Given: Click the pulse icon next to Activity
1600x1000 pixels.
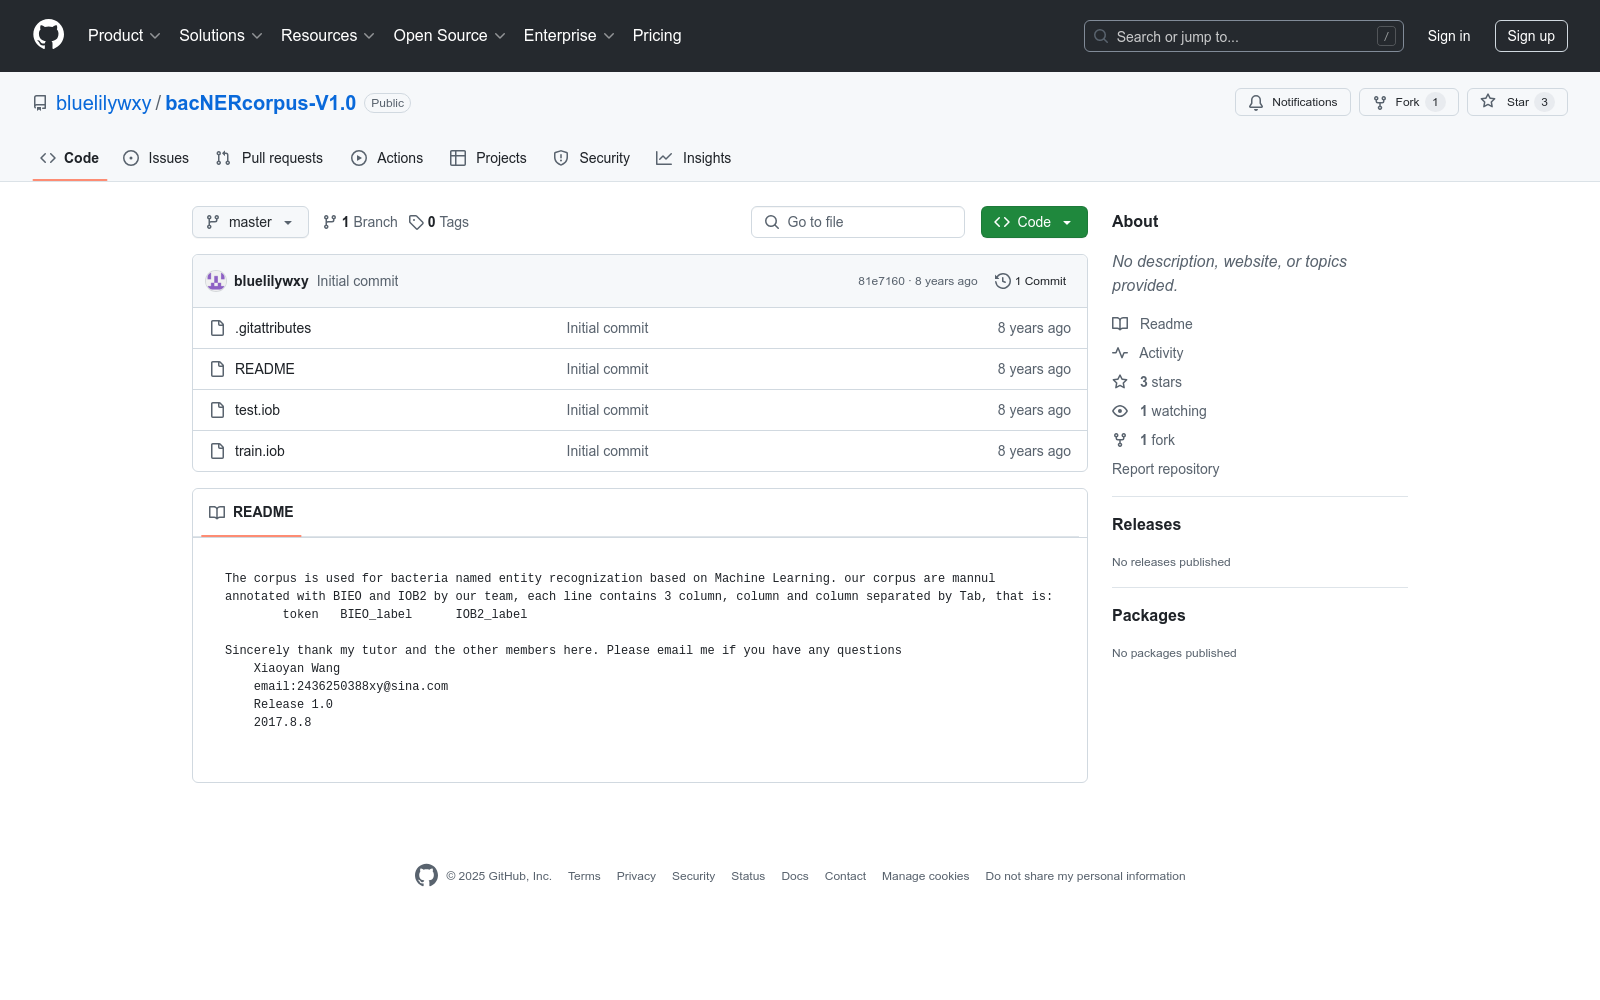Looking at the screenshot, I should pos(1120,353).
